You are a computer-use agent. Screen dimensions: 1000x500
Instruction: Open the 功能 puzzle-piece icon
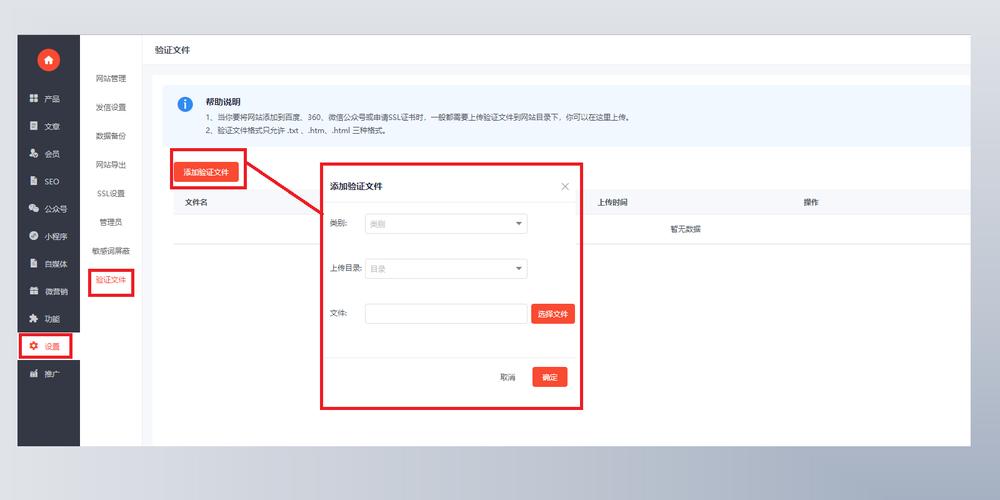34,318
